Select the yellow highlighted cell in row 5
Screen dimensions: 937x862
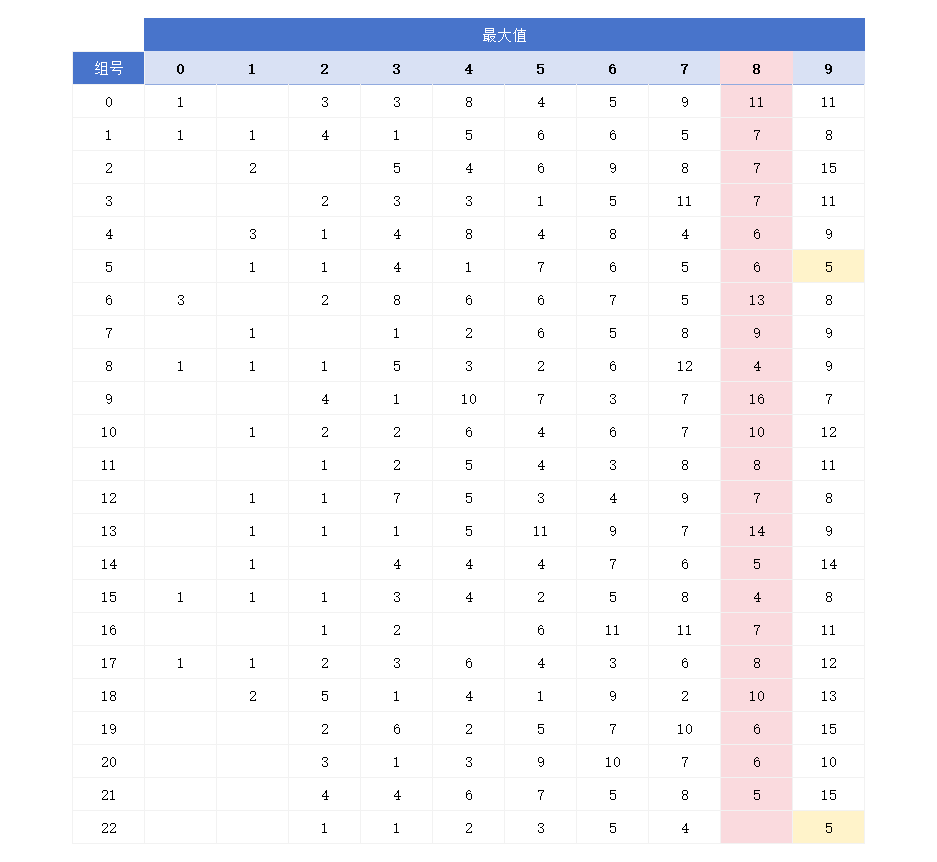pos(828,267)
